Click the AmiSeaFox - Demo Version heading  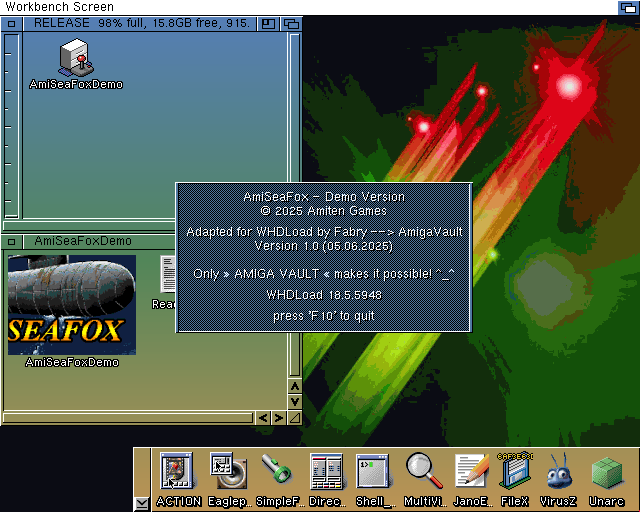point(324,197)
